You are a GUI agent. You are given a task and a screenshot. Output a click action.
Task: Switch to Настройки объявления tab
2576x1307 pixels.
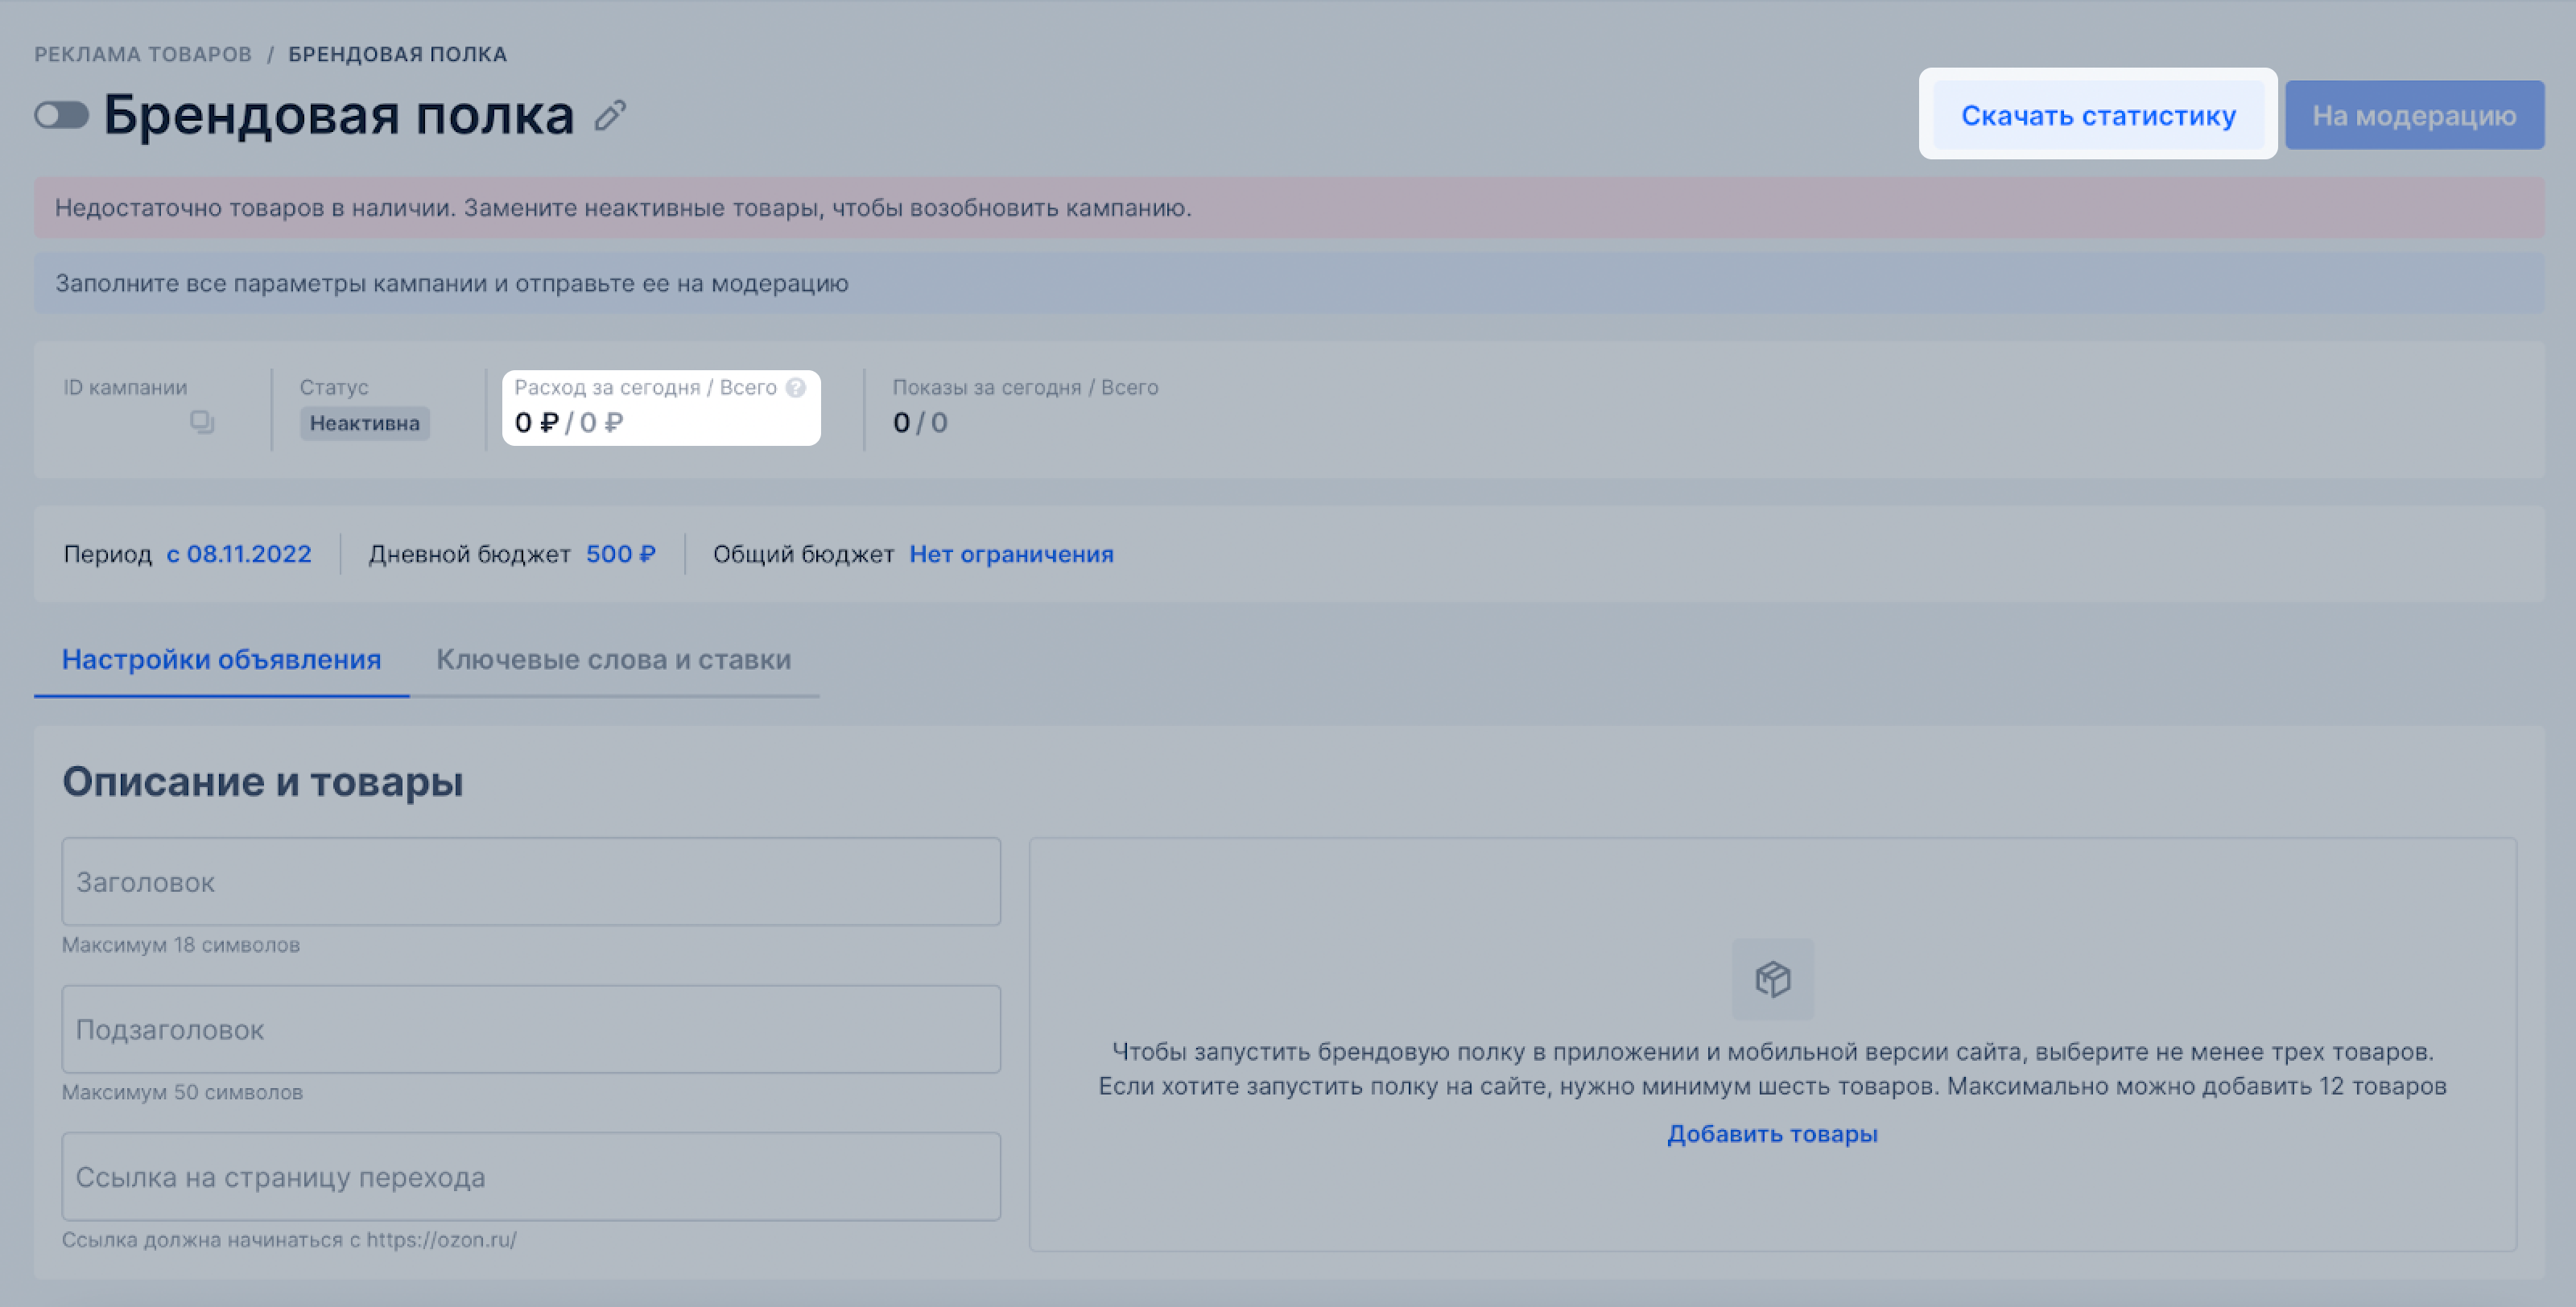tap(221, 660)
